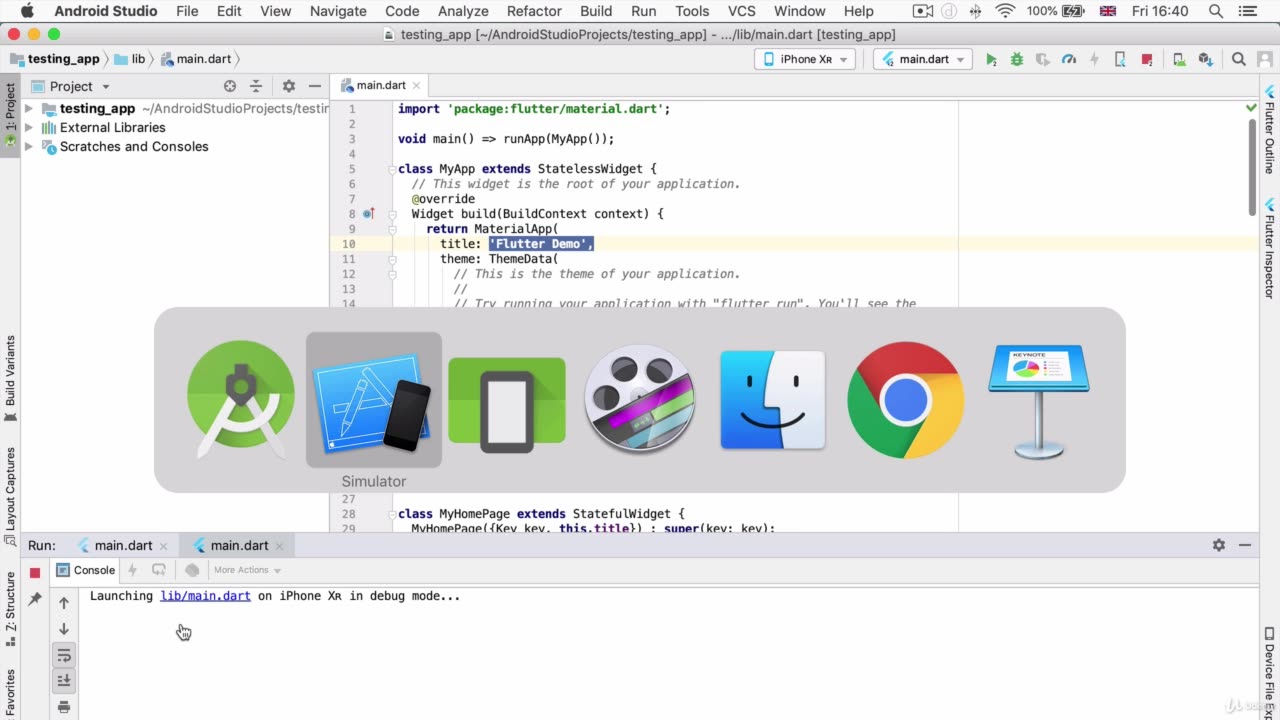Image resolution: width=1280 pixels, height=720 pixels.
Task: Open the Refactor menu
Action: 534,11
